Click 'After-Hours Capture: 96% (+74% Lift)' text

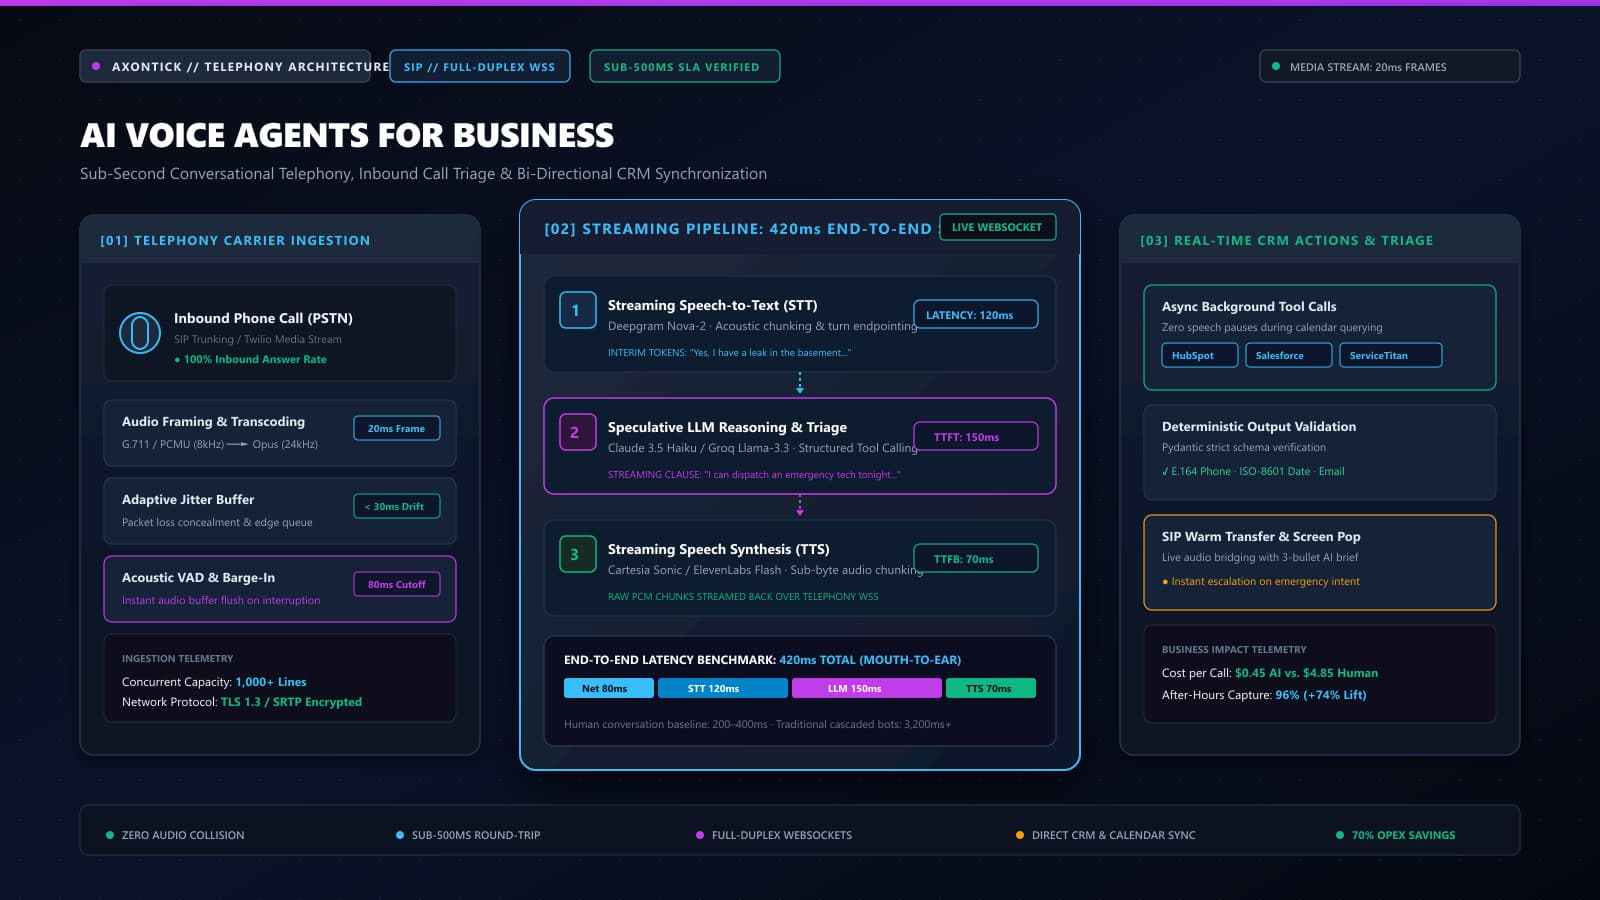1264,695
